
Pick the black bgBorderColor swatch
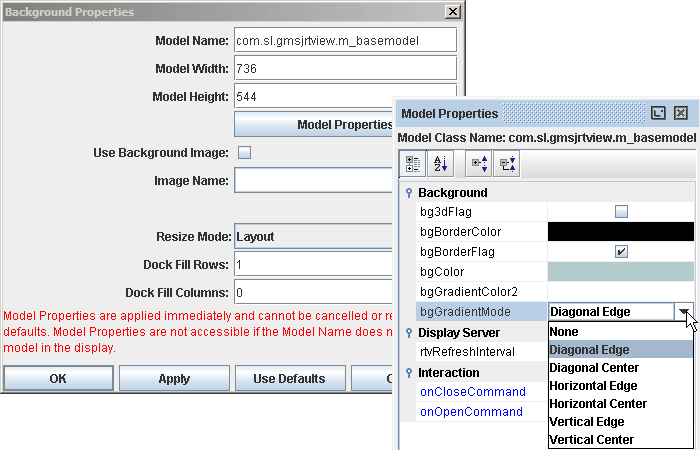click(x=621, y=231)
